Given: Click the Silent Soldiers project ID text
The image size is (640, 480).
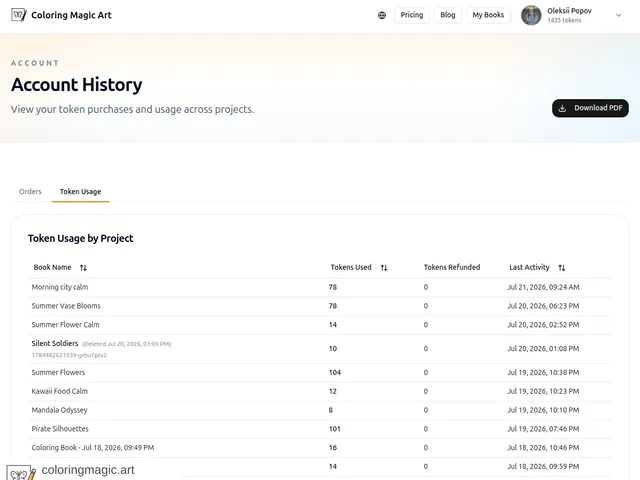Looking at the screenshot, I should pyautogui.click(x=69, y=355).
